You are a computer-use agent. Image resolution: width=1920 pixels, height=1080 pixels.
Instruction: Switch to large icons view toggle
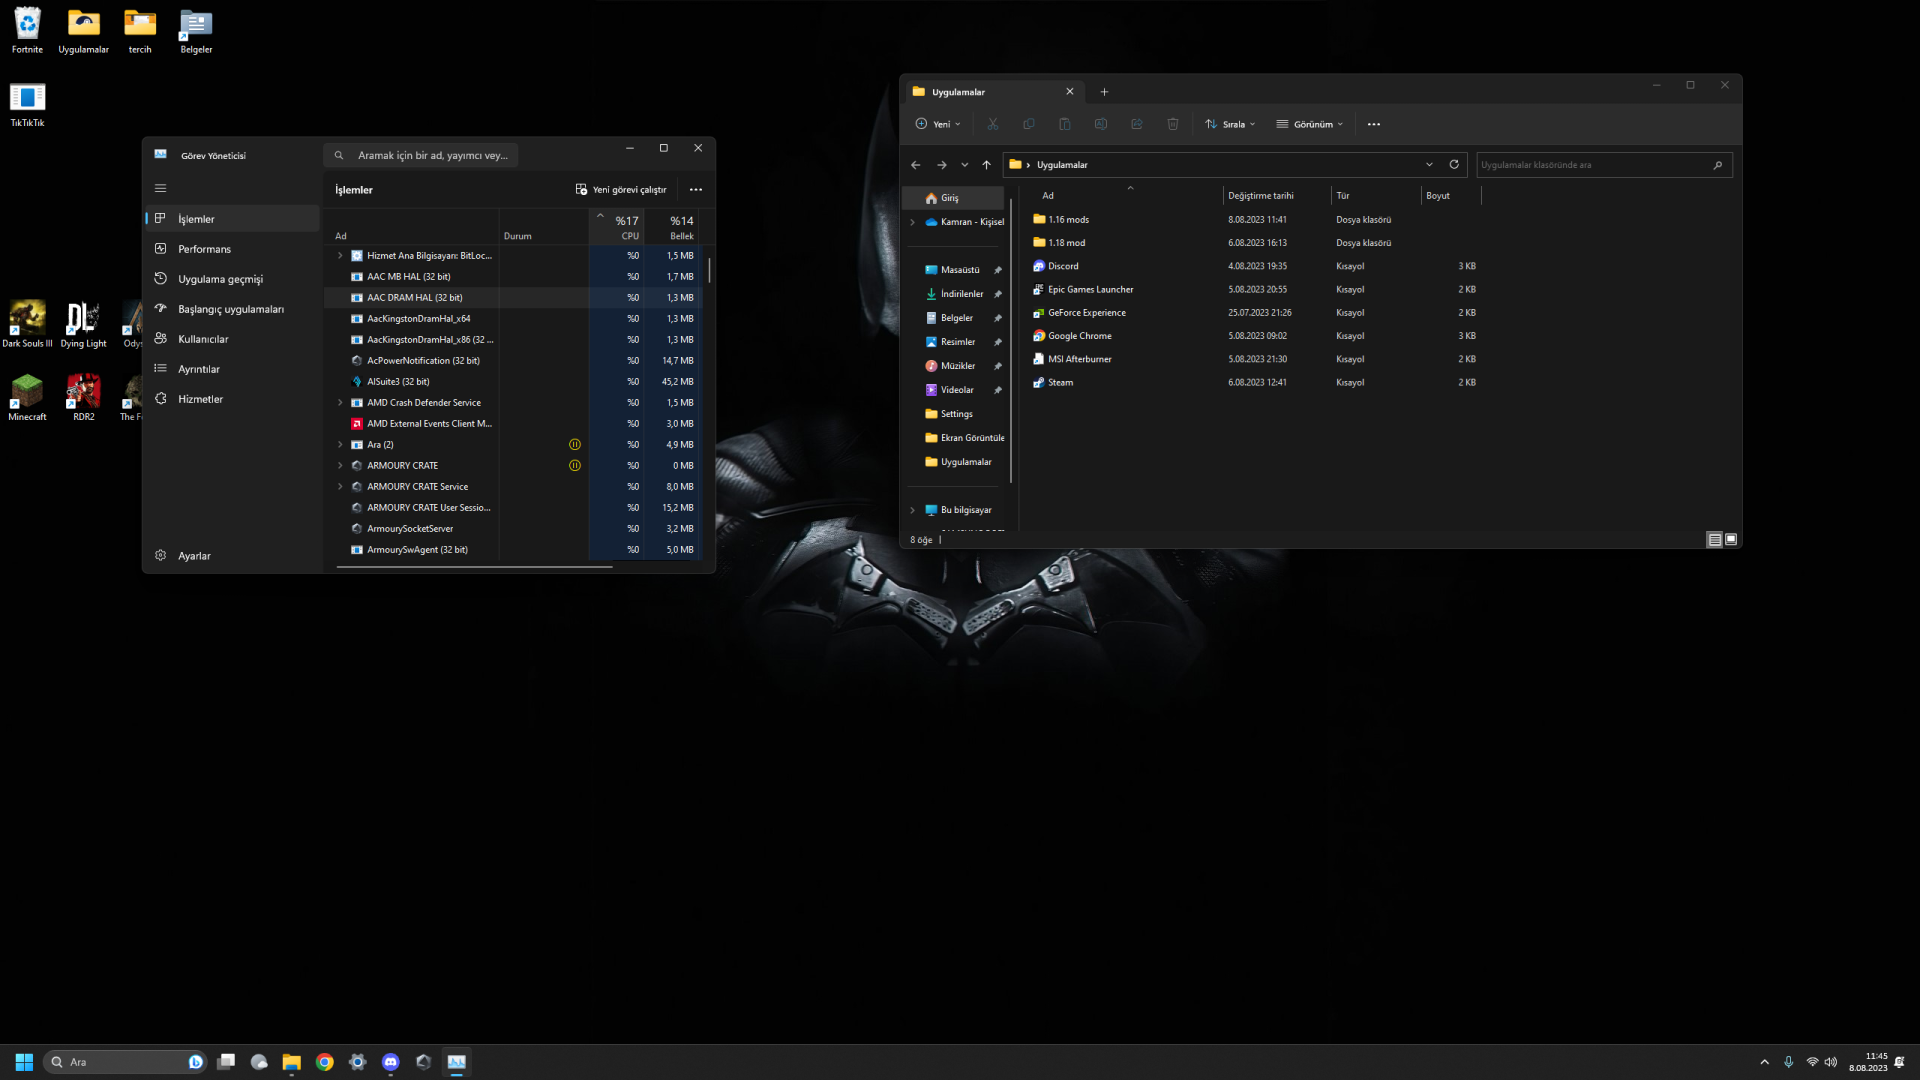click(1731, 540)
